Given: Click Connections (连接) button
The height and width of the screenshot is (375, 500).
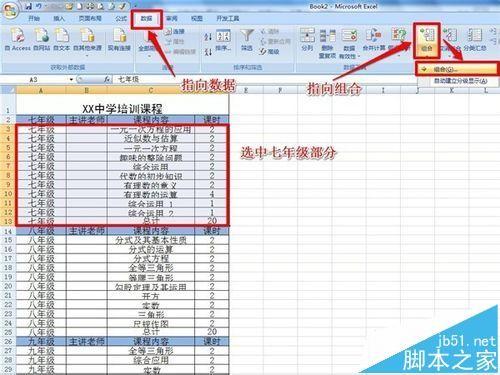Looking at the screenshot, I should pyautogui.click(x=175, y=32).
